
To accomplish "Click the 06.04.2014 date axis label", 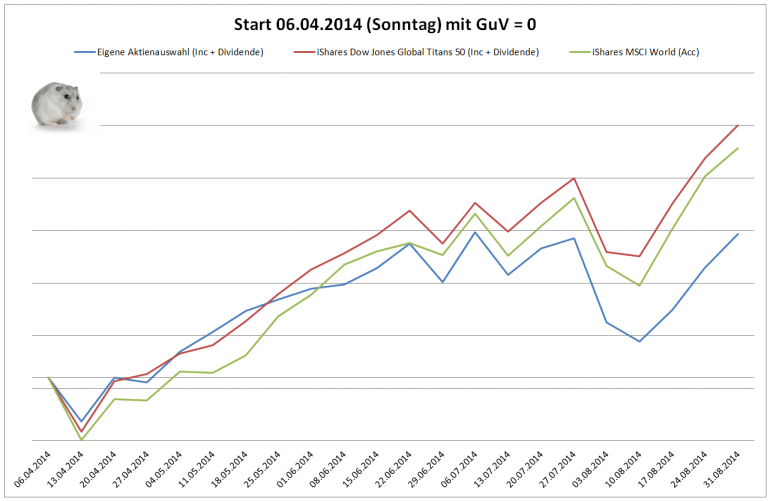I will point(32,470).
